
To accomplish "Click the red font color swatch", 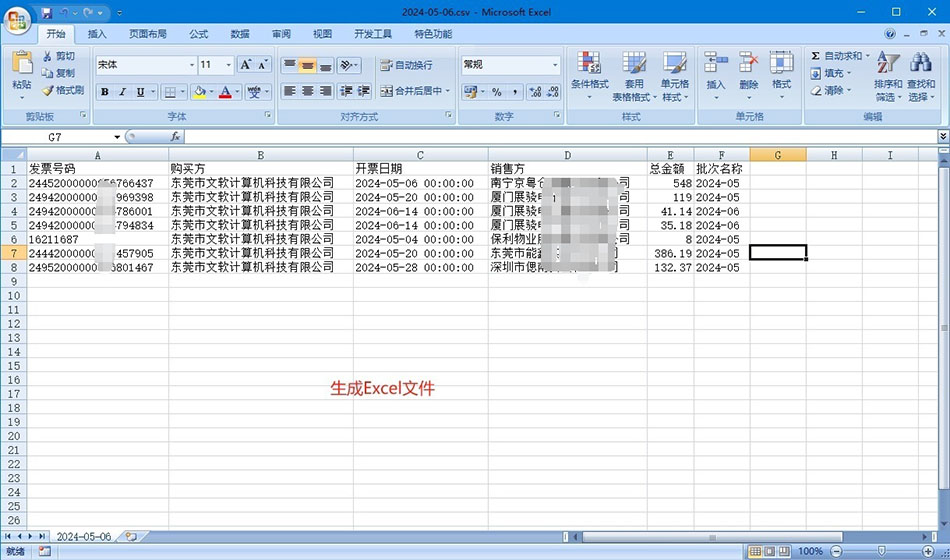I will (x=225, y=92).
